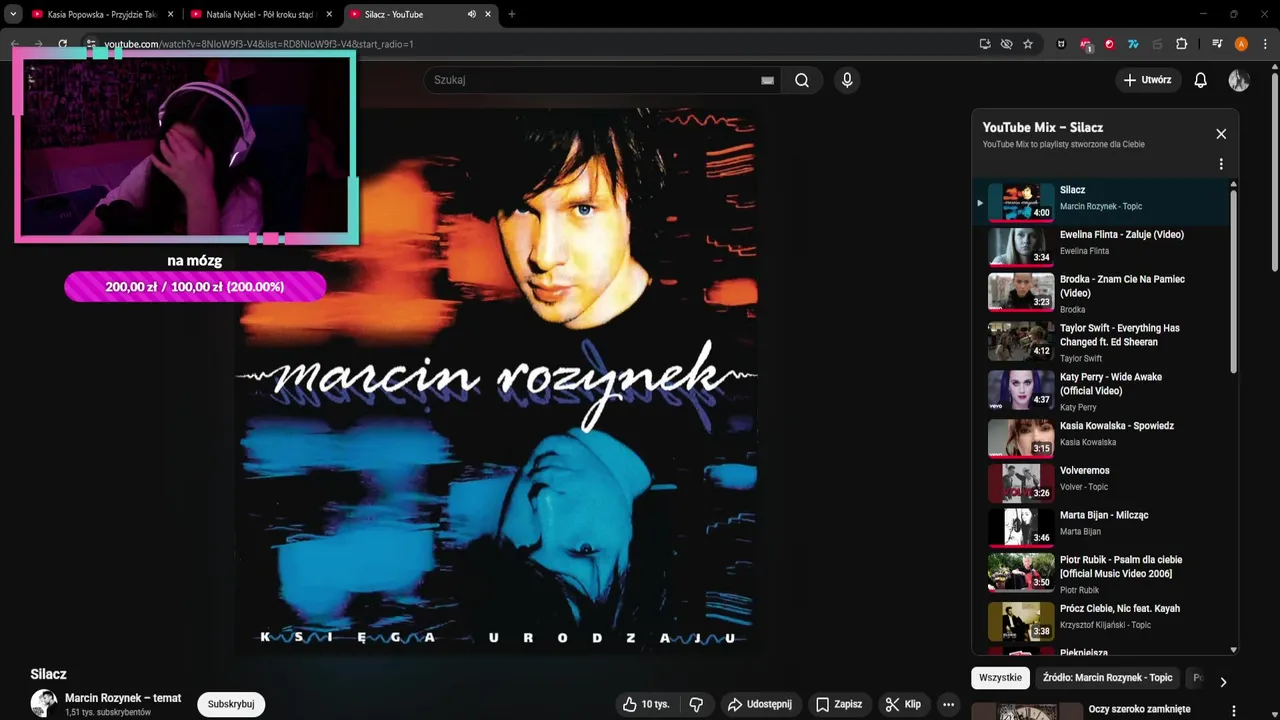Open the site information icon in address bar
Viewport: 1280px width, 720px height.
click(x=90, y=44)
